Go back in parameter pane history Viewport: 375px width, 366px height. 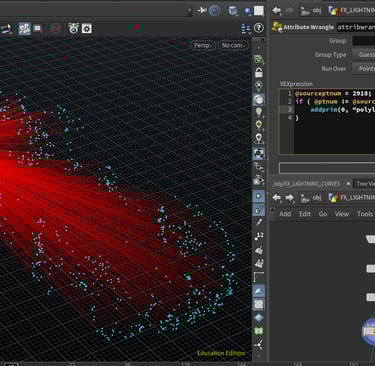pos(276,11)
